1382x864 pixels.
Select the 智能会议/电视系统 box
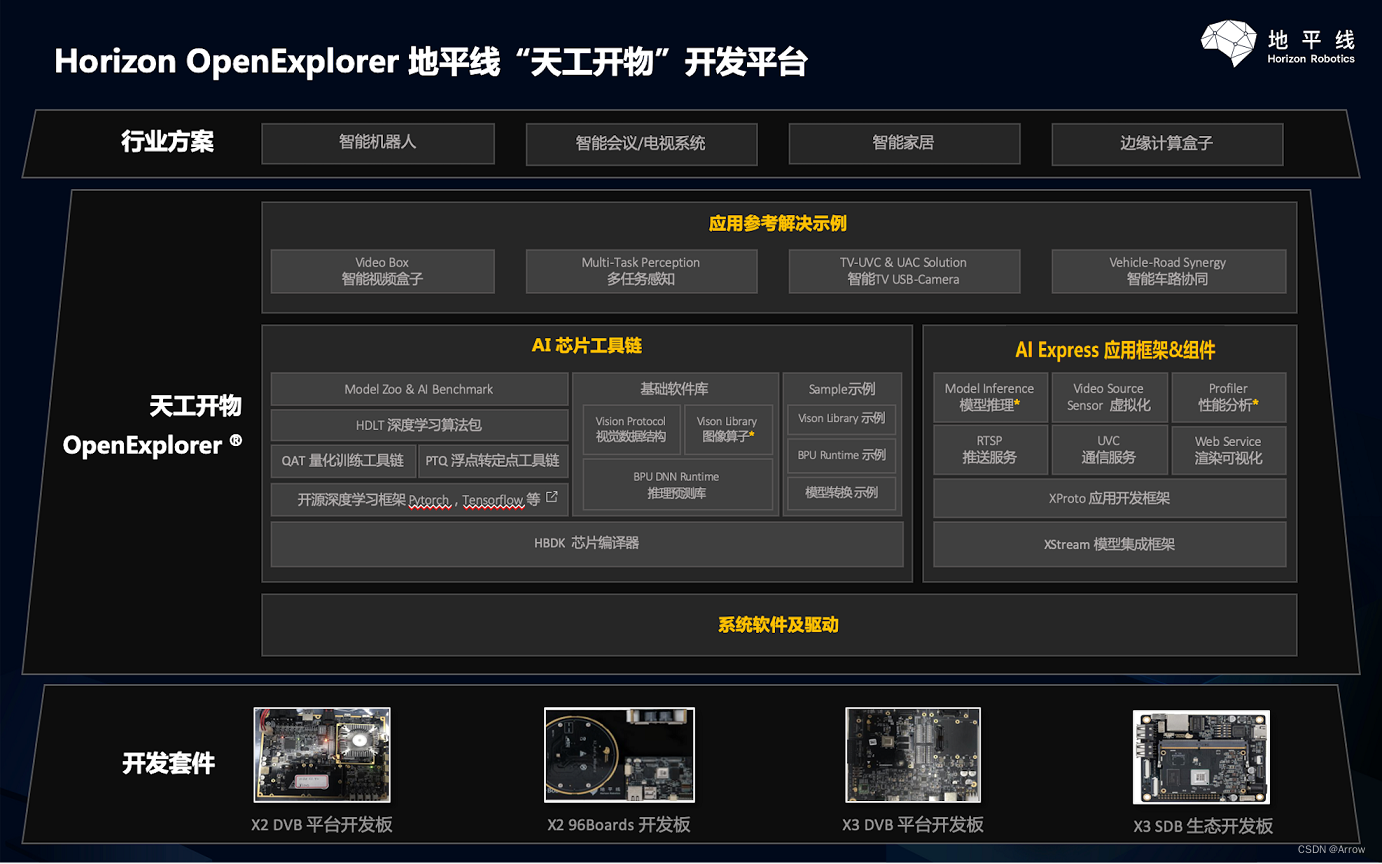641,143
